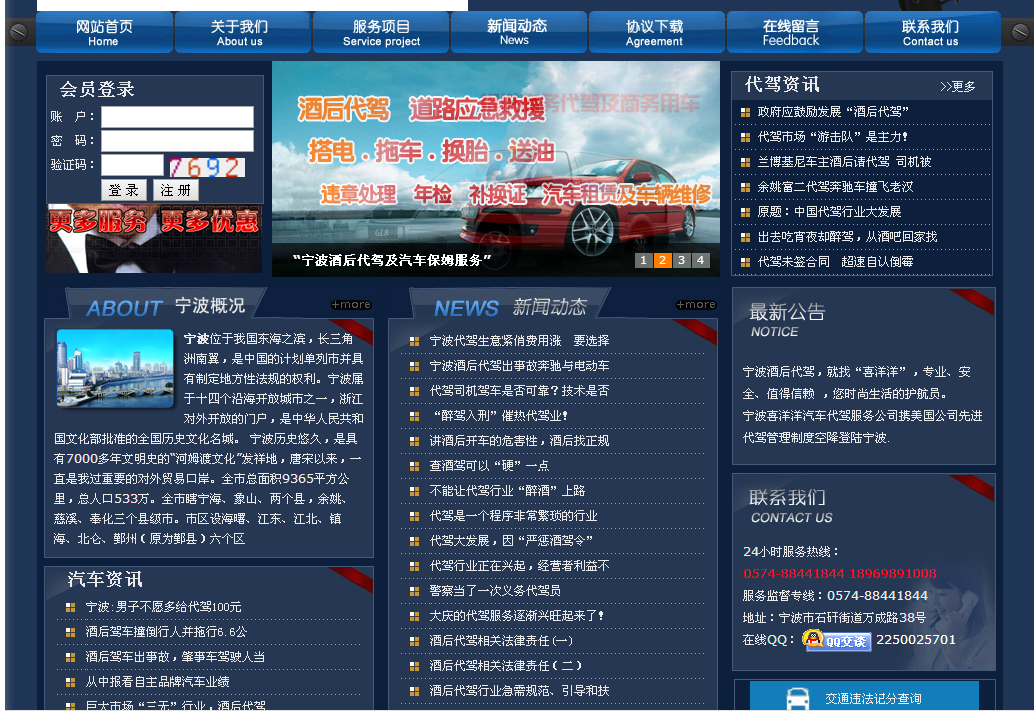Open the 宁波概况 +more icon

tap(350, 305)
